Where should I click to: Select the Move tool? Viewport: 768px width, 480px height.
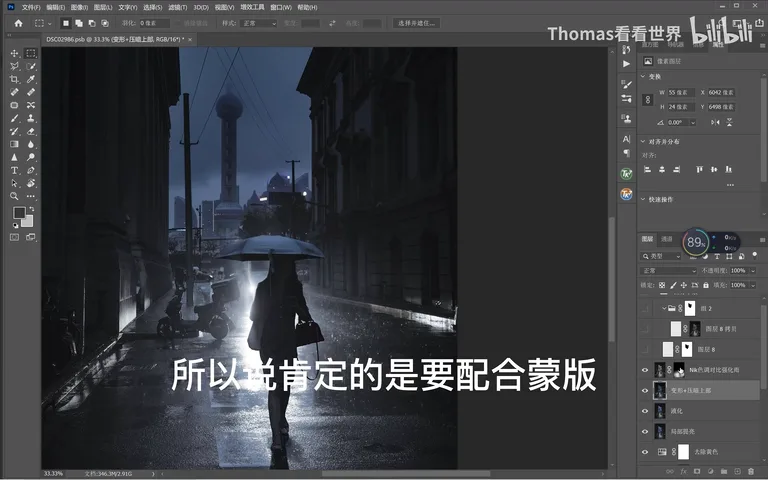click(14, 53)
